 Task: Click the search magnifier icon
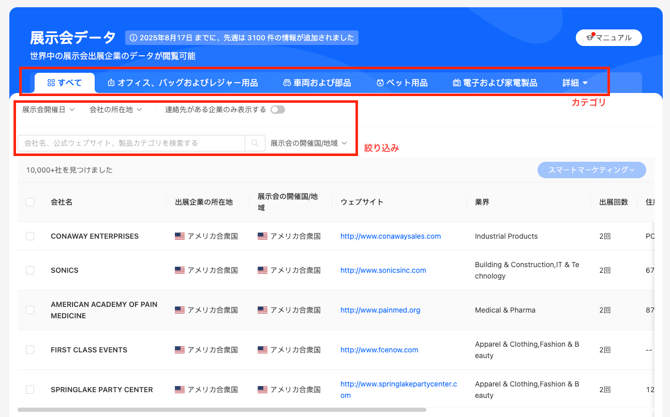click(x=255, y=143)
